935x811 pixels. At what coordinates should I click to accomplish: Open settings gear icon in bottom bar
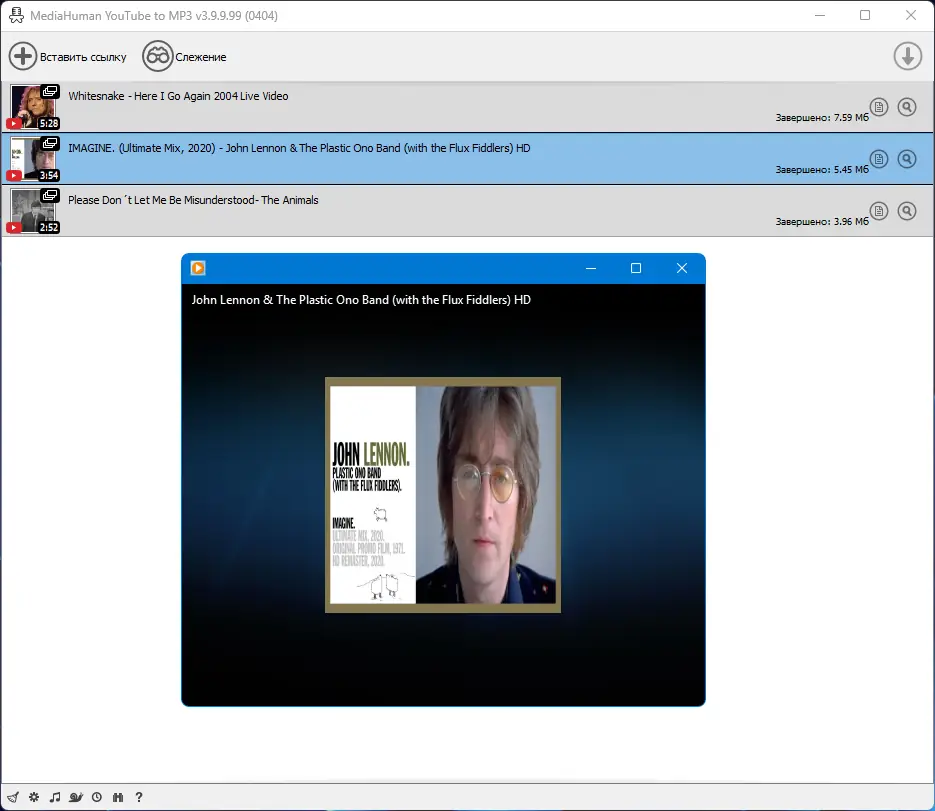pos(34,797)
